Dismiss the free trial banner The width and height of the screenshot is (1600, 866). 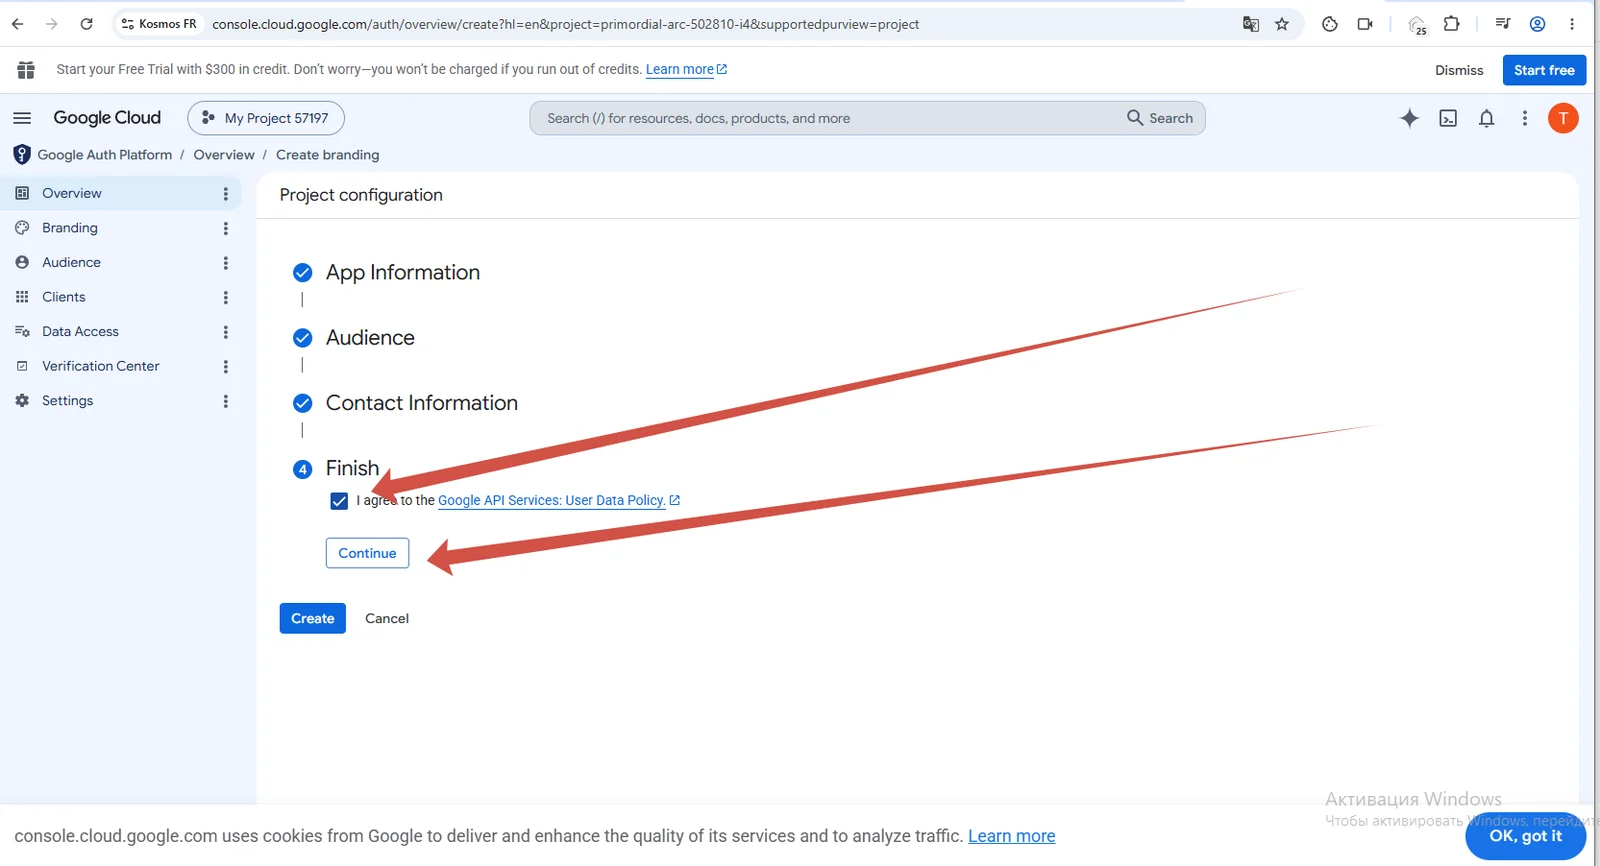1459,70
